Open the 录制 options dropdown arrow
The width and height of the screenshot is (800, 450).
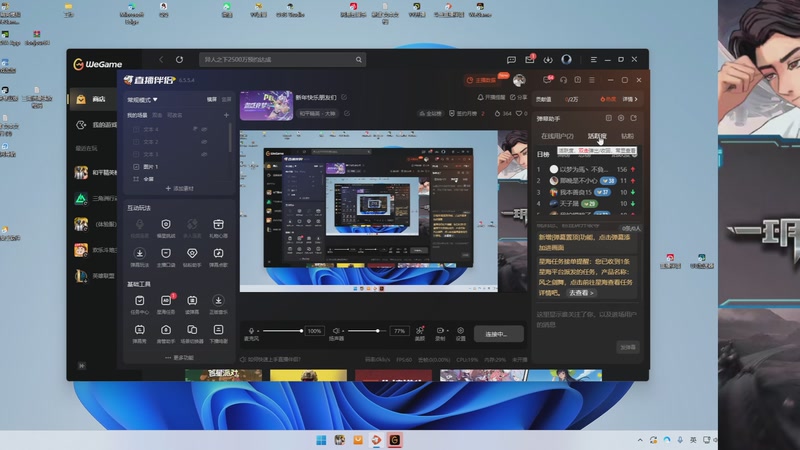[447, 331]
